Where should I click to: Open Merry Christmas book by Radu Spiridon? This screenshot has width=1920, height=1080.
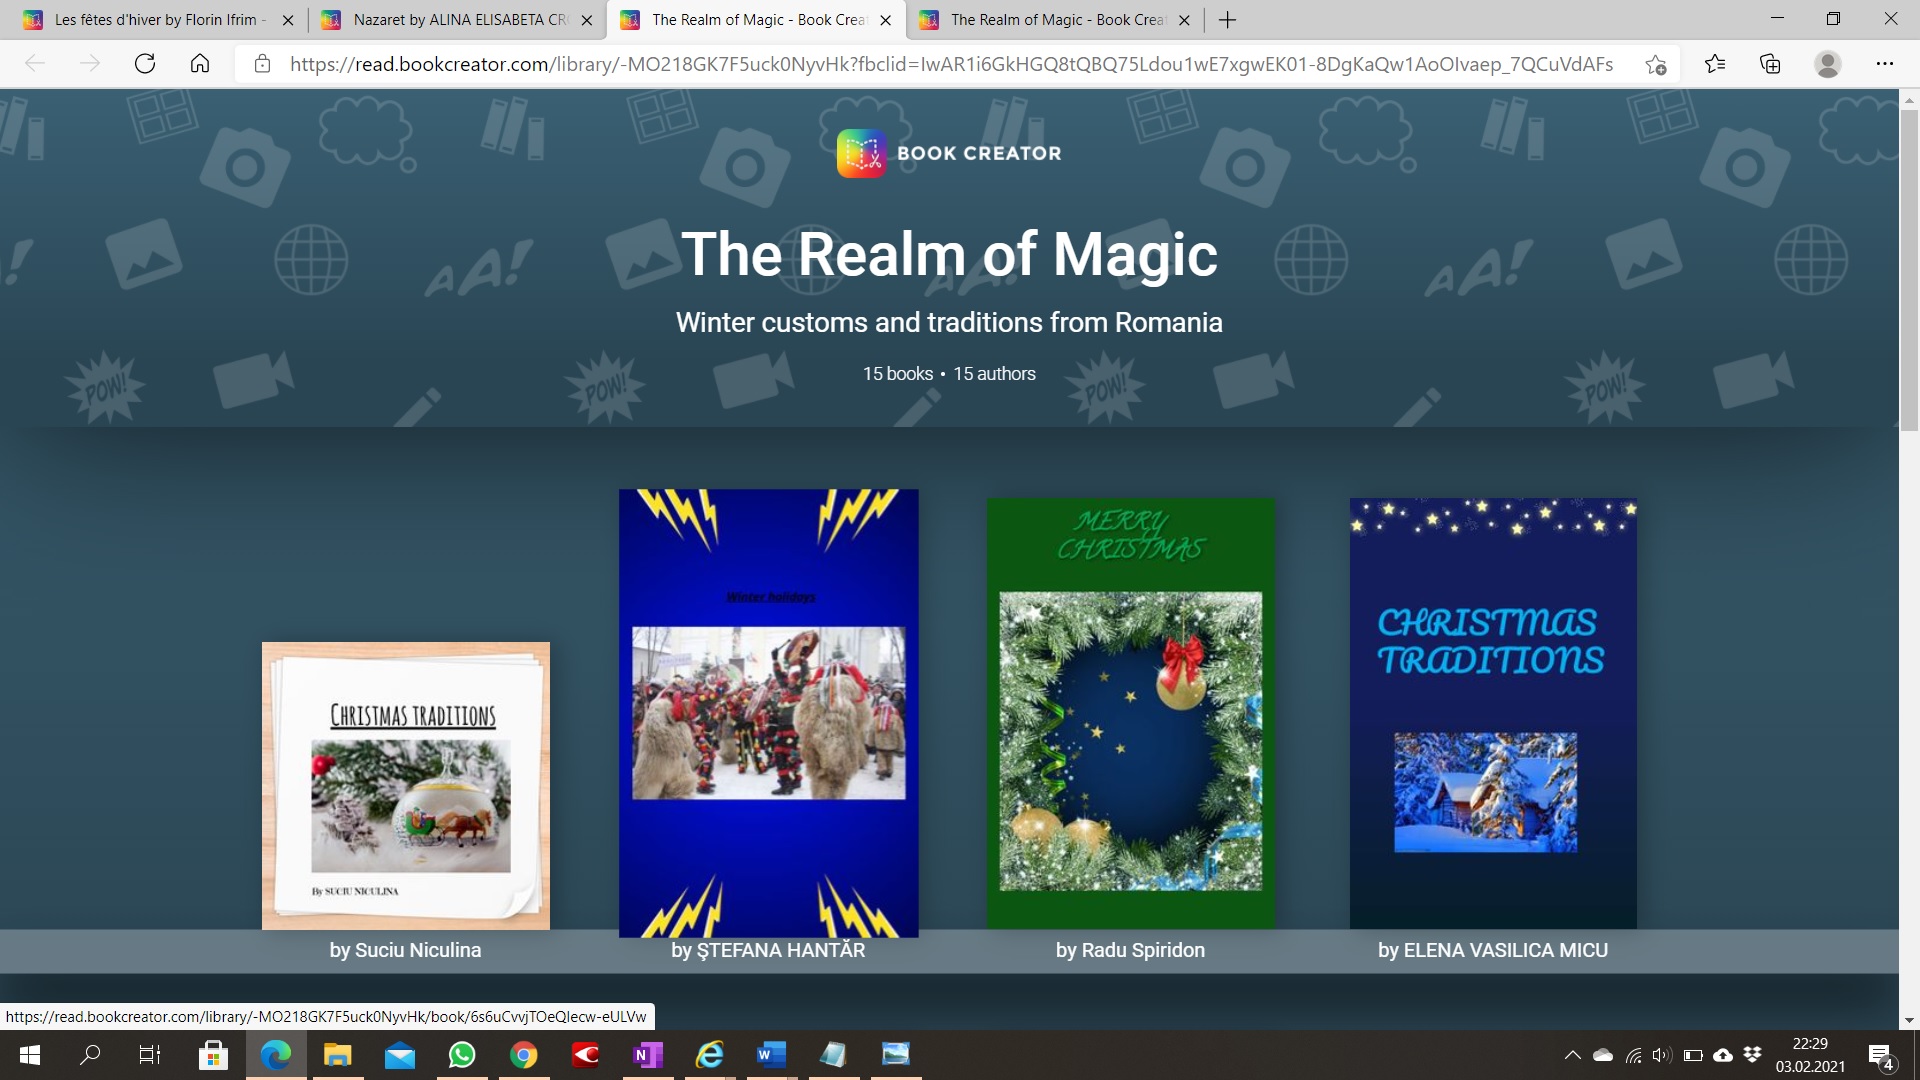(x=1130, y=712)
